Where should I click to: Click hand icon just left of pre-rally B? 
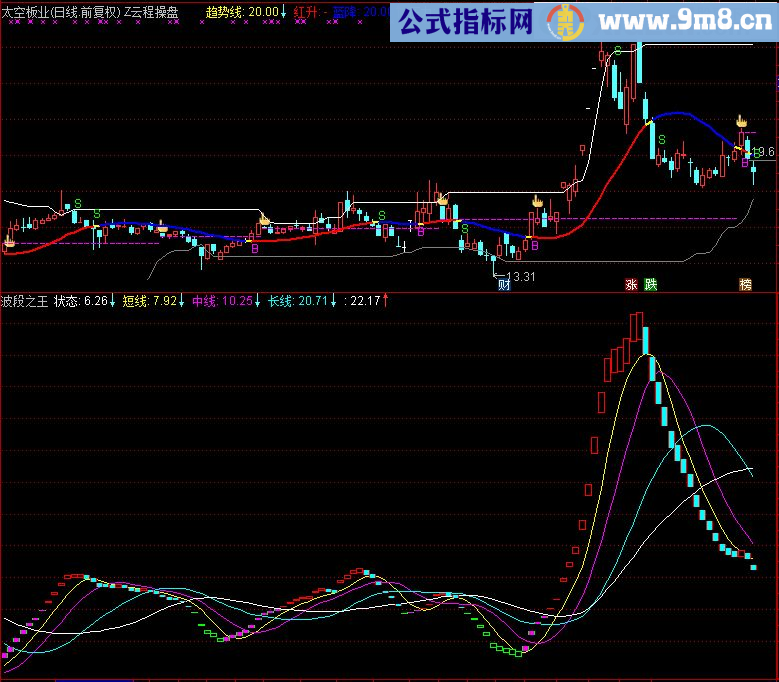(x=537, y=201)
